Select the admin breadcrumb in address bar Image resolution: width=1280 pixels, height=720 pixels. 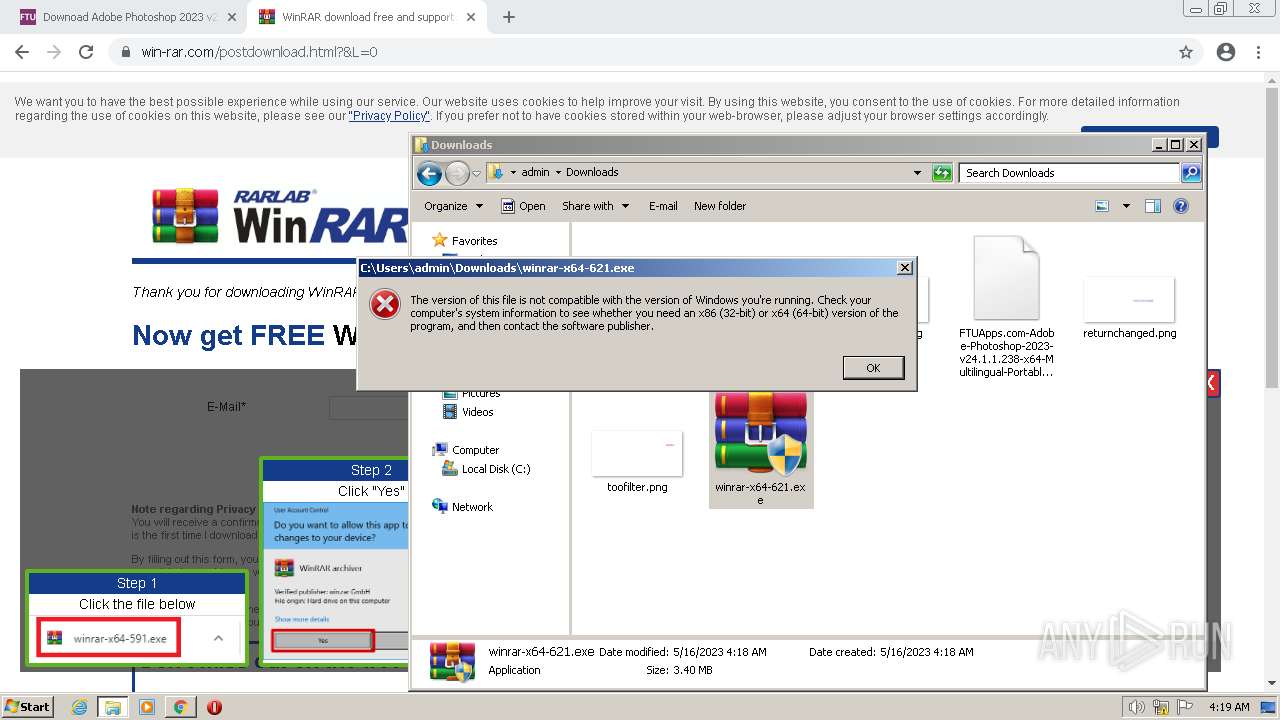(535, 172)
